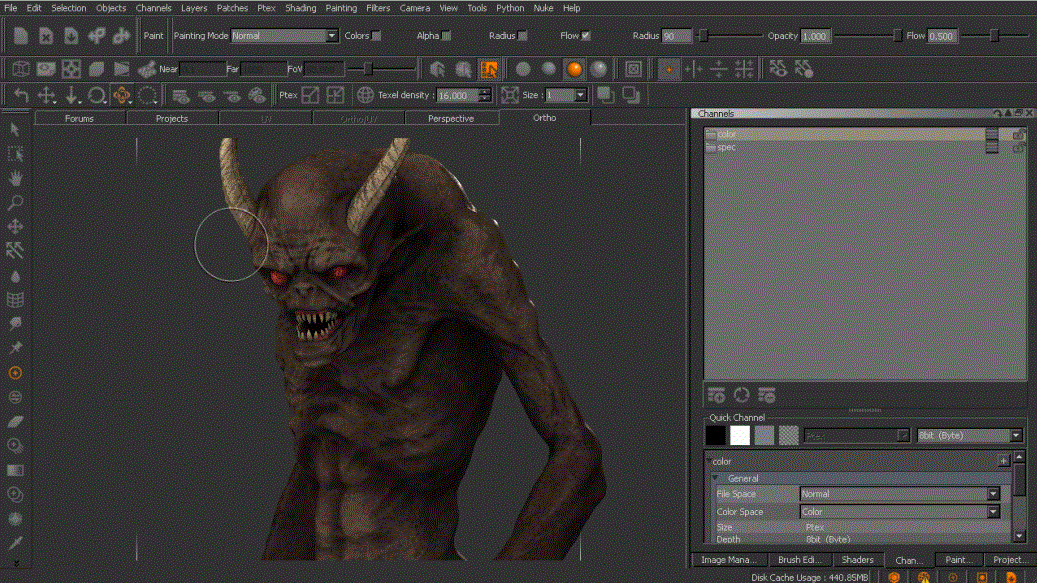
Task: Collapse the General section
Action: [716, 478]
